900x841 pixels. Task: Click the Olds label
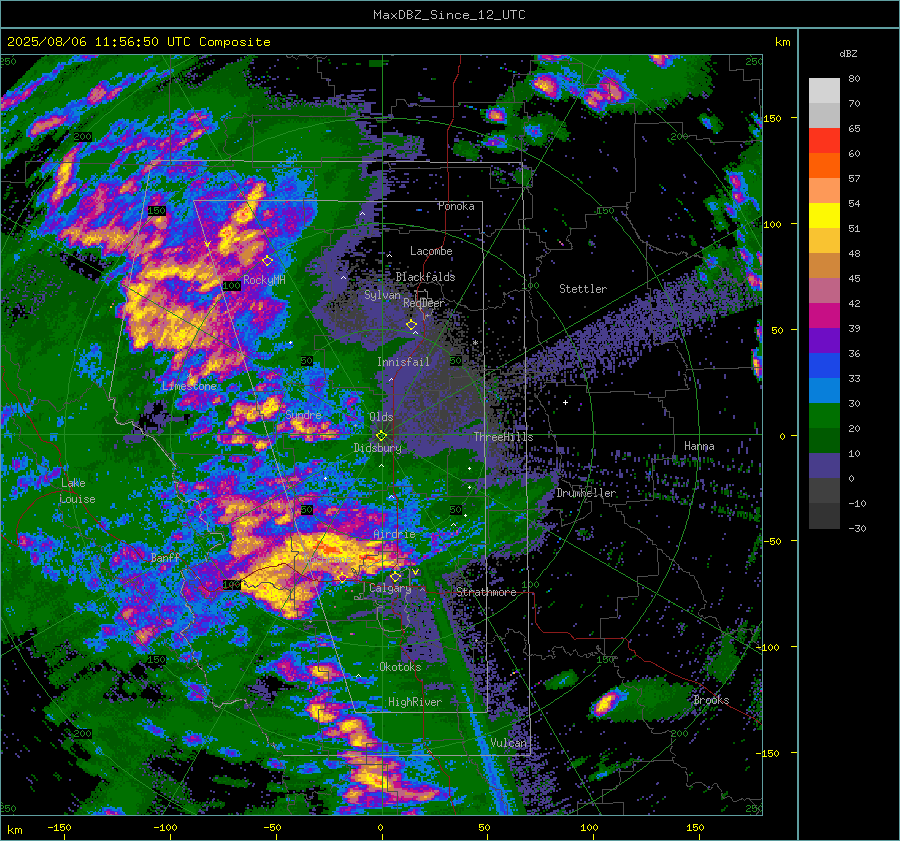[381, 417]
